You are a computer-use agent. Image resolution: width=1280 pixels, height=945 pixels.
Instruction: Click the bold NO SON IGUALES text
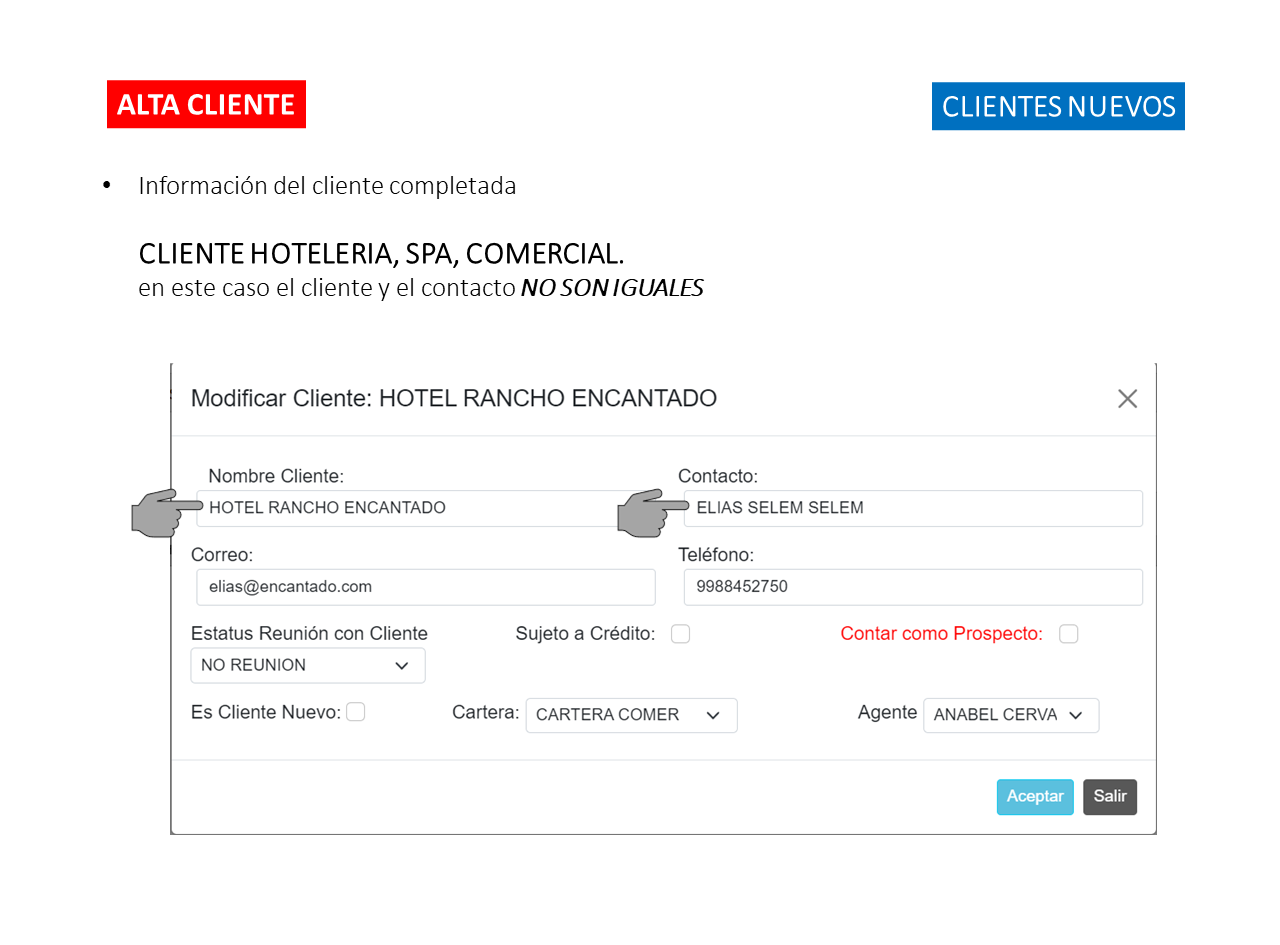click(x=612, y=288)
